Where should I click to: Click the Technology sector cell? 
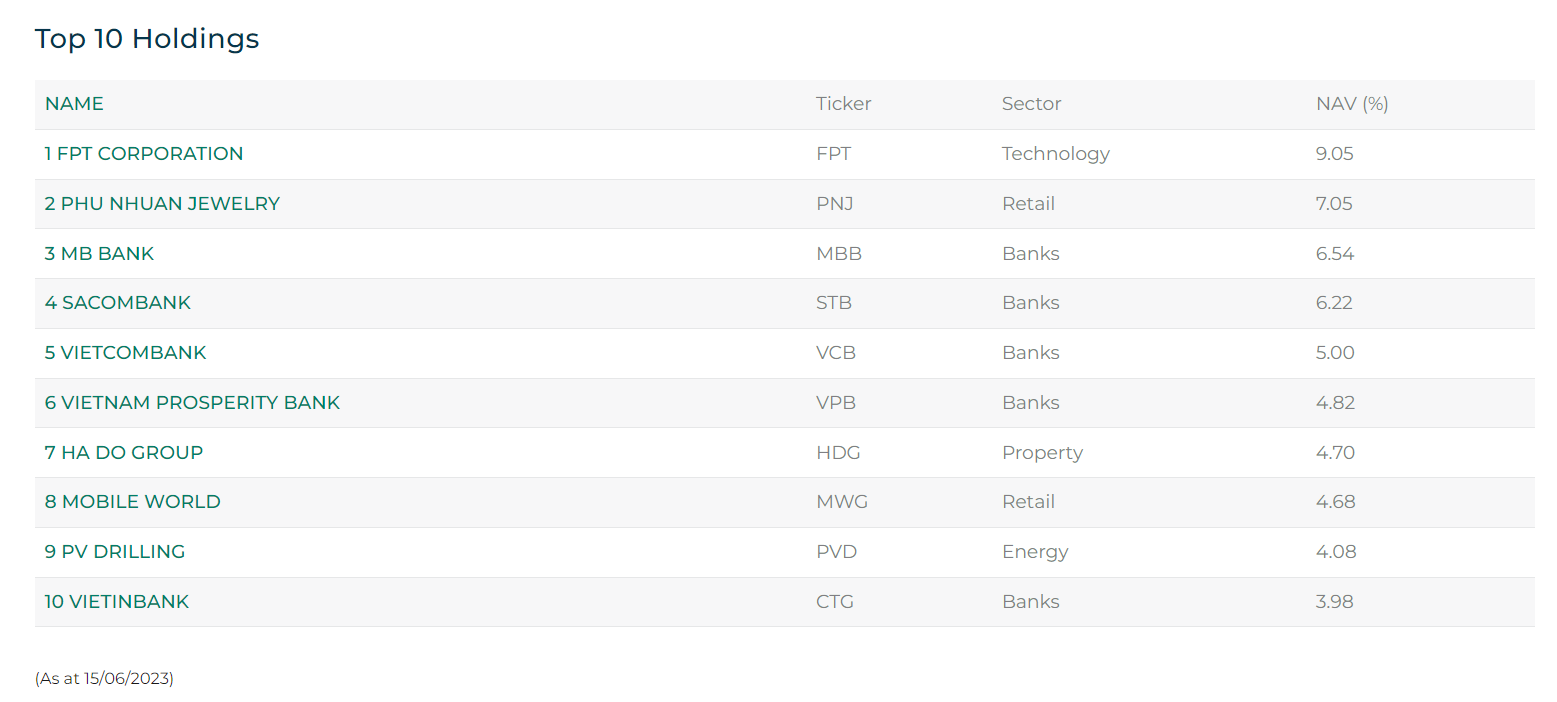(1055, 154)
